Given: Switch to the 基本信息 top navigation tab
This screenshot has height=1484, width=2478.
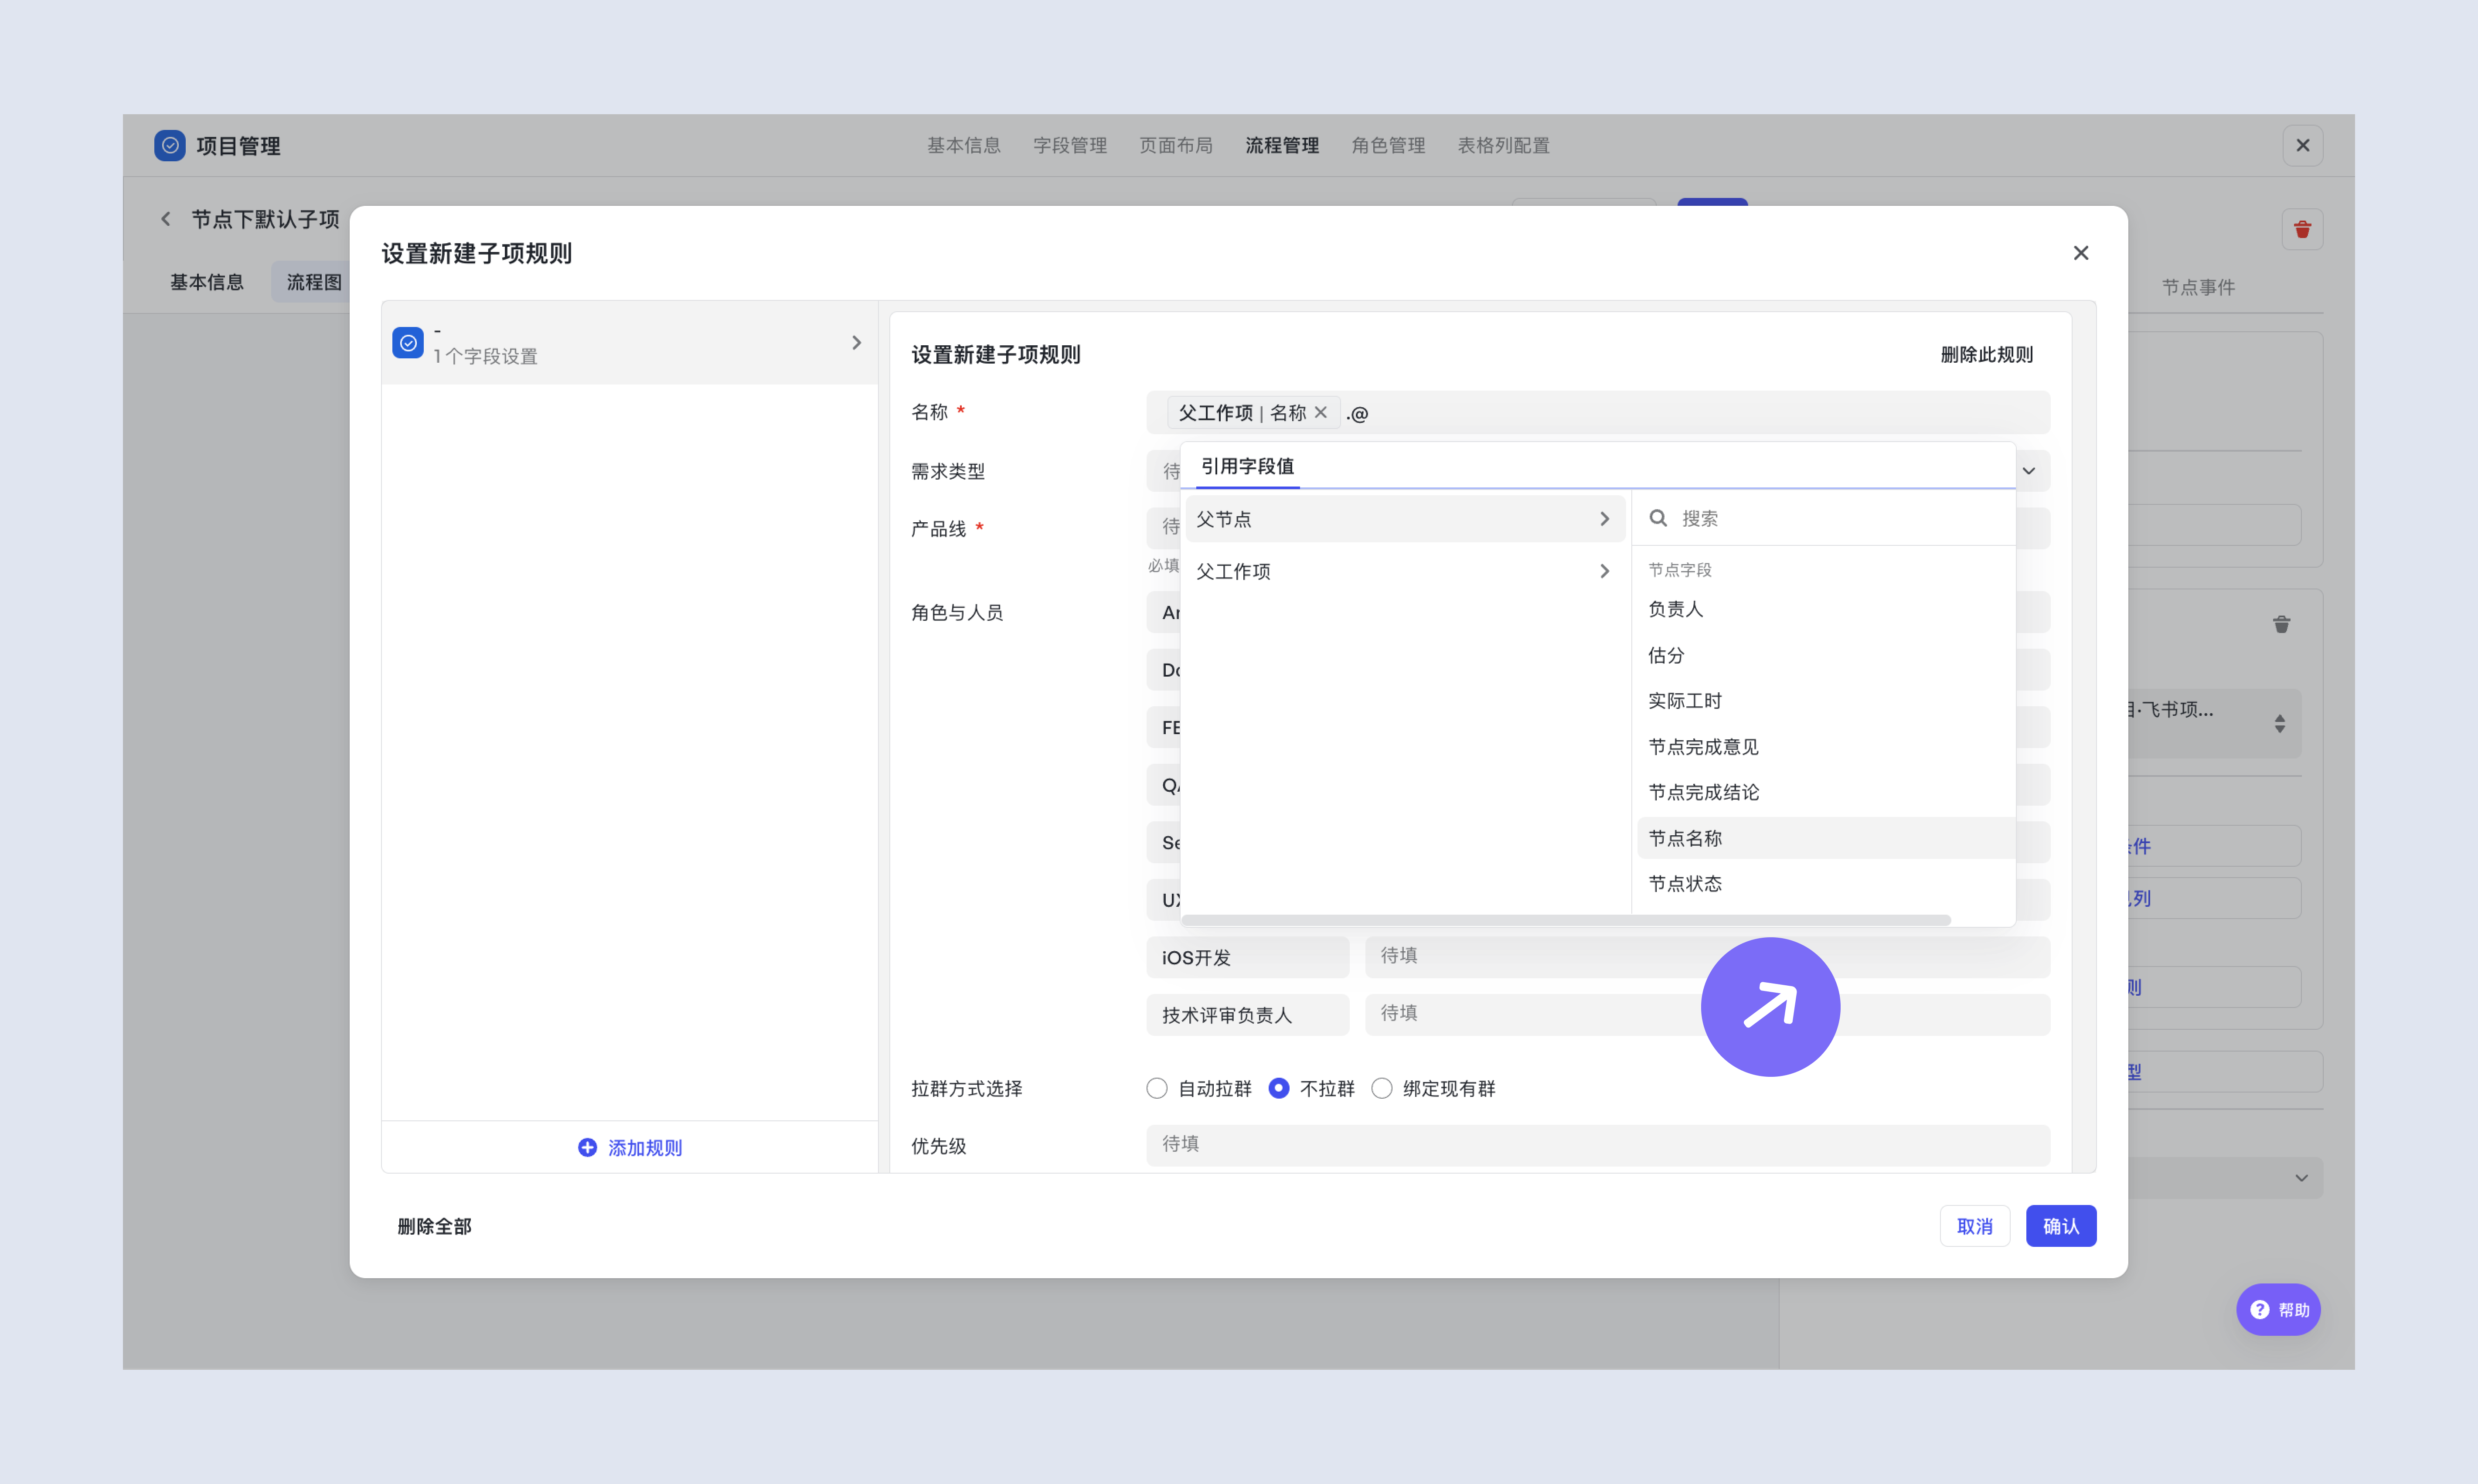Looking at the screenshot, I should coord(964,145).
